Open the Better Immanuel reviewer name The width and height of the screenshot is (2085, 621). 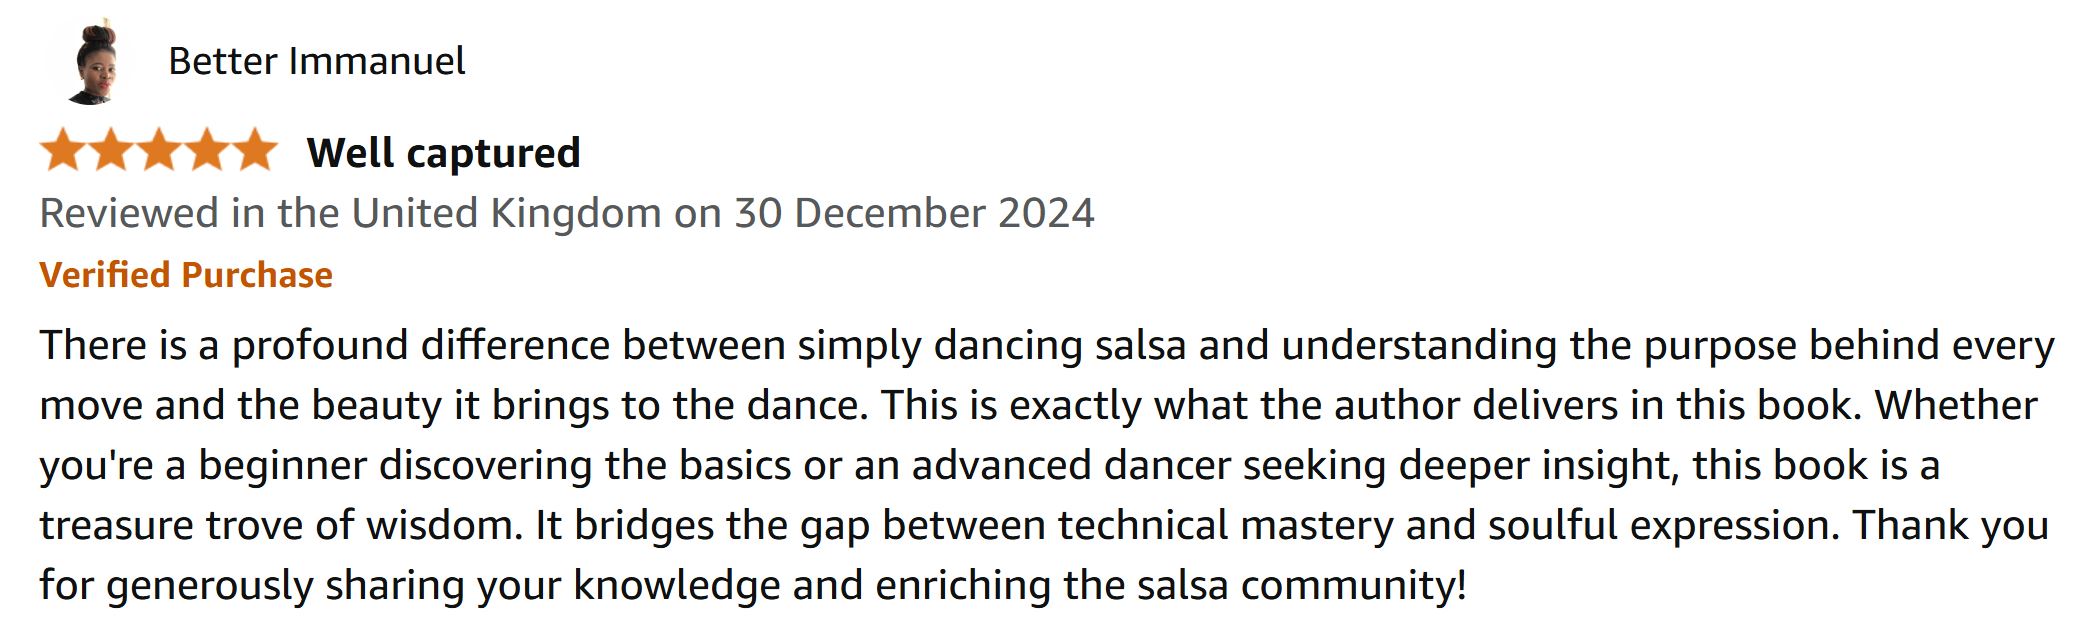pos(316,62)
